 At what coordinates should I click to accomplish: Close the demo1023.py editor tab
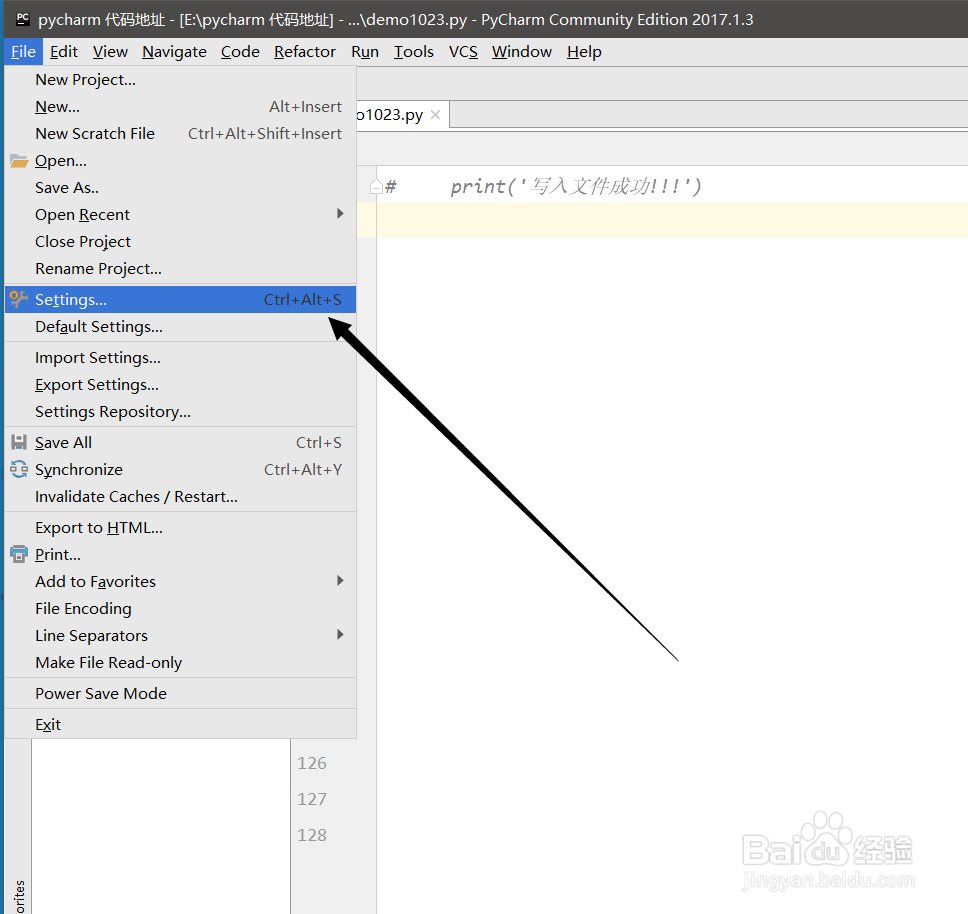(x=435, y=115)
